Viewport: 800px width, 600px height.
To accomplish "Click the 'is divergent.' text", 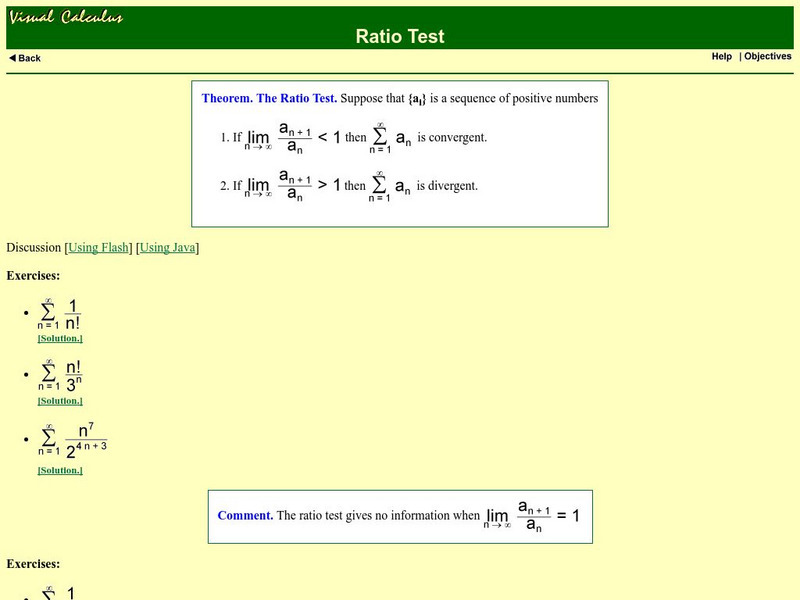I will pyautogui.click(x=447, y=186).
